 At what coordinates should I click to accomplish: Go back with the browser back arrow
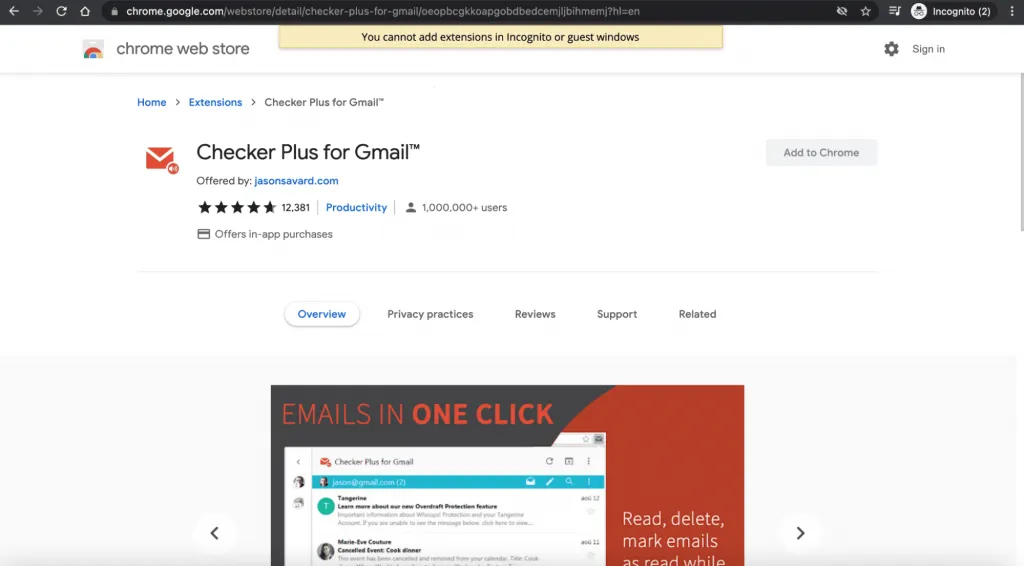pyautogui.click(x=14, y=11)
